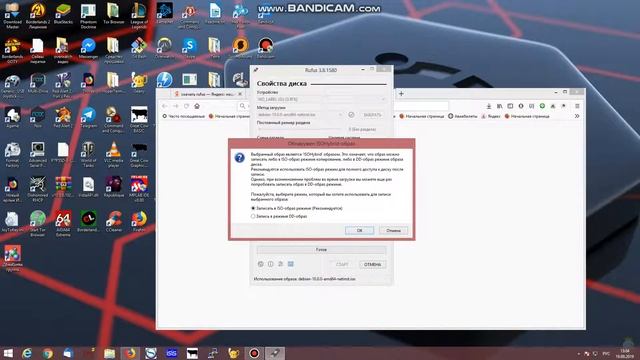Click the Отмена button in the ISOHybrid dialog
This screenshot has height=360, width=640.
click(393, 230)
